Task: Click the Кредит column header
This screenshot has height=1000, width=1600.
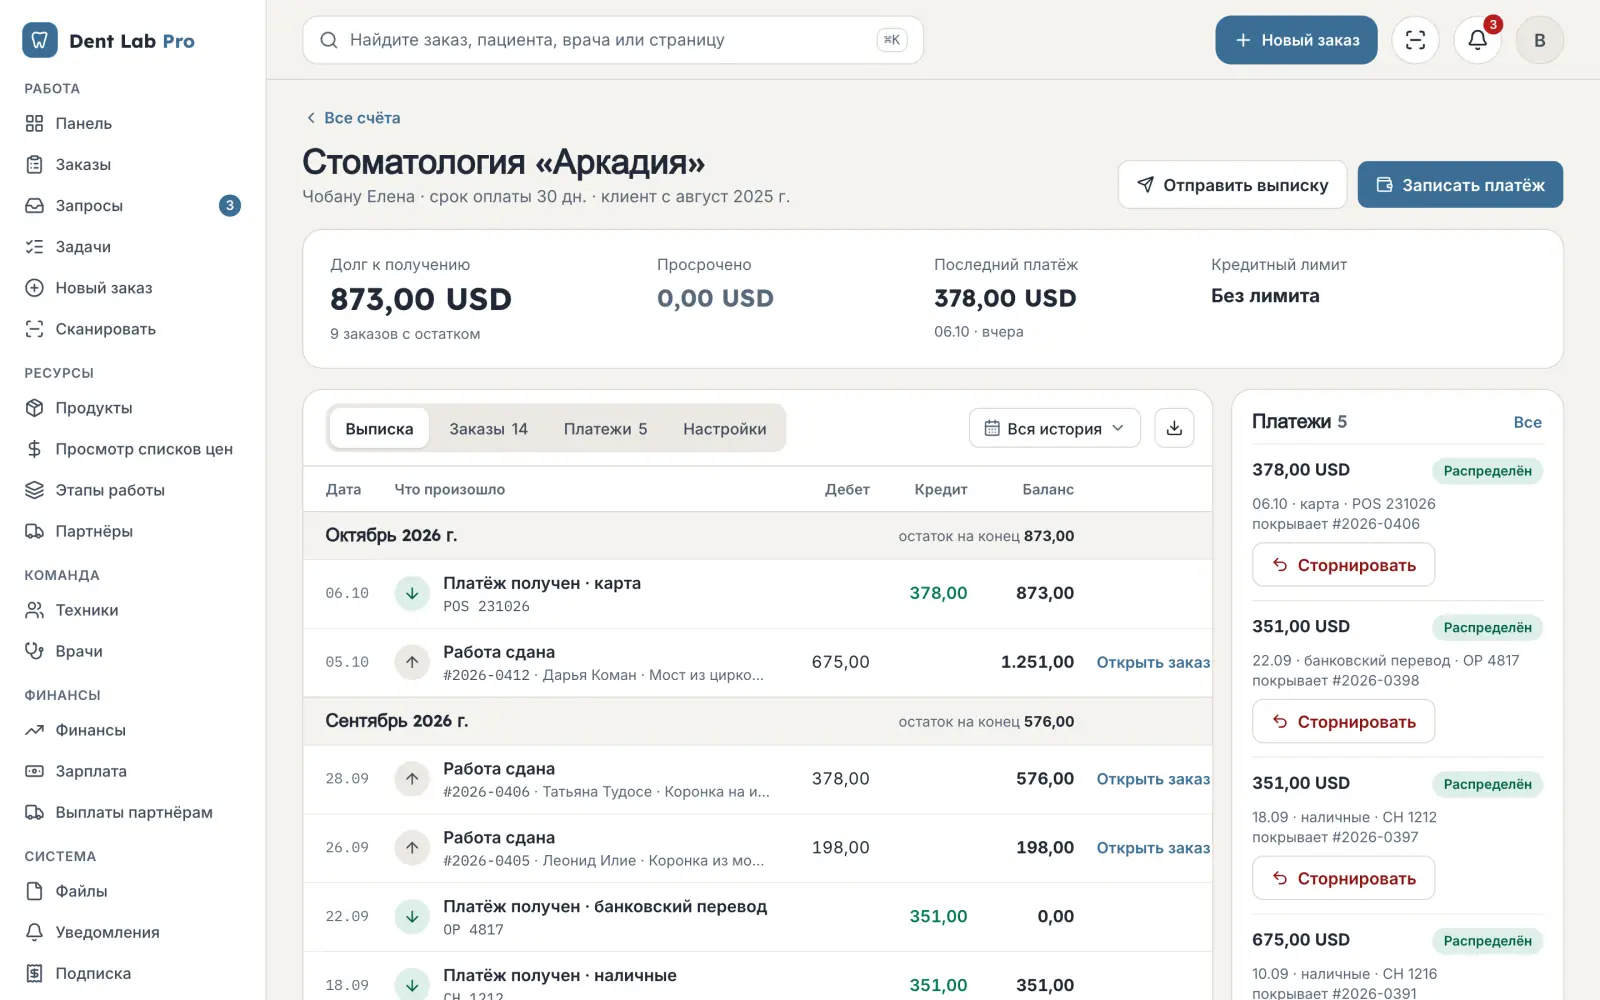Action: point(940,489)
